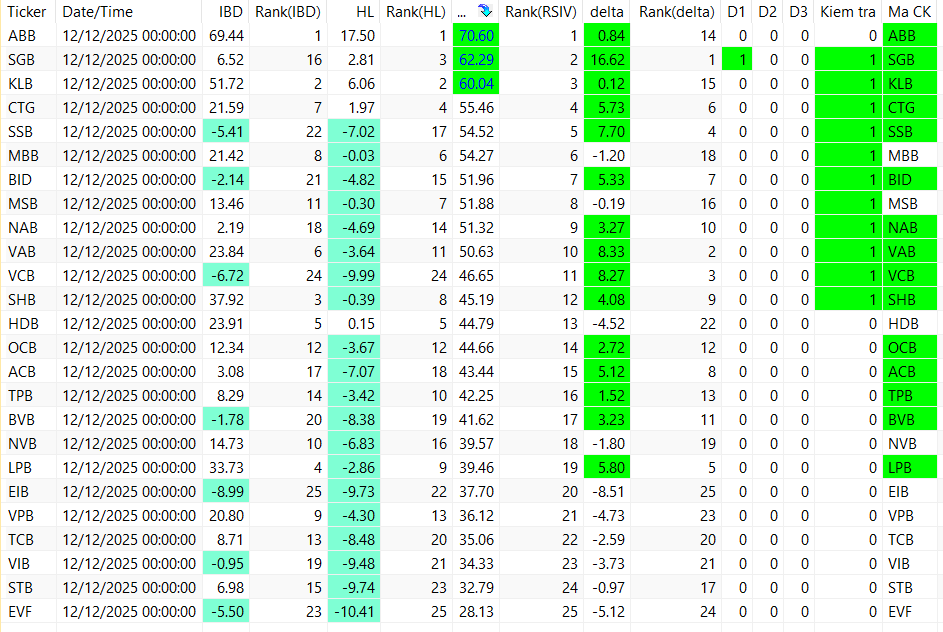Click the IBD value 23.91
This screenshot has height=632, width=943.
coord(227,324)
